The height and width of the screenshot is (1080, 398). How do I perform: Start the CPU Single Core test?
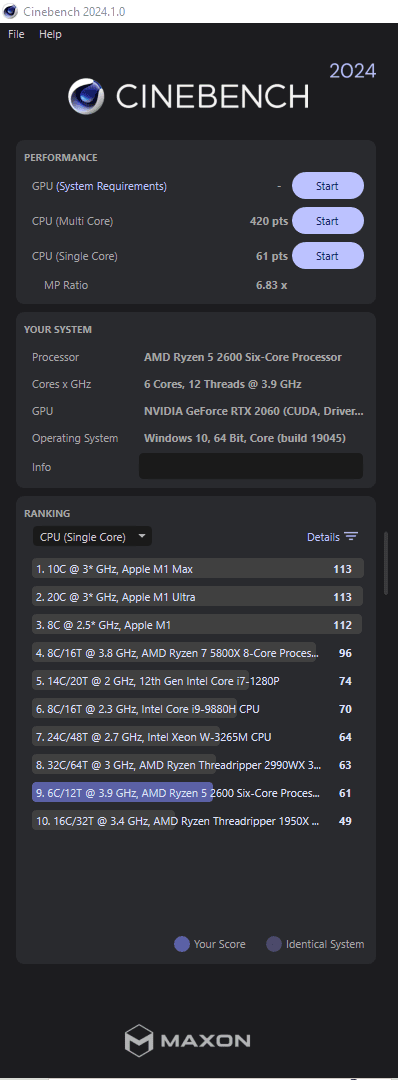point(328,256)
